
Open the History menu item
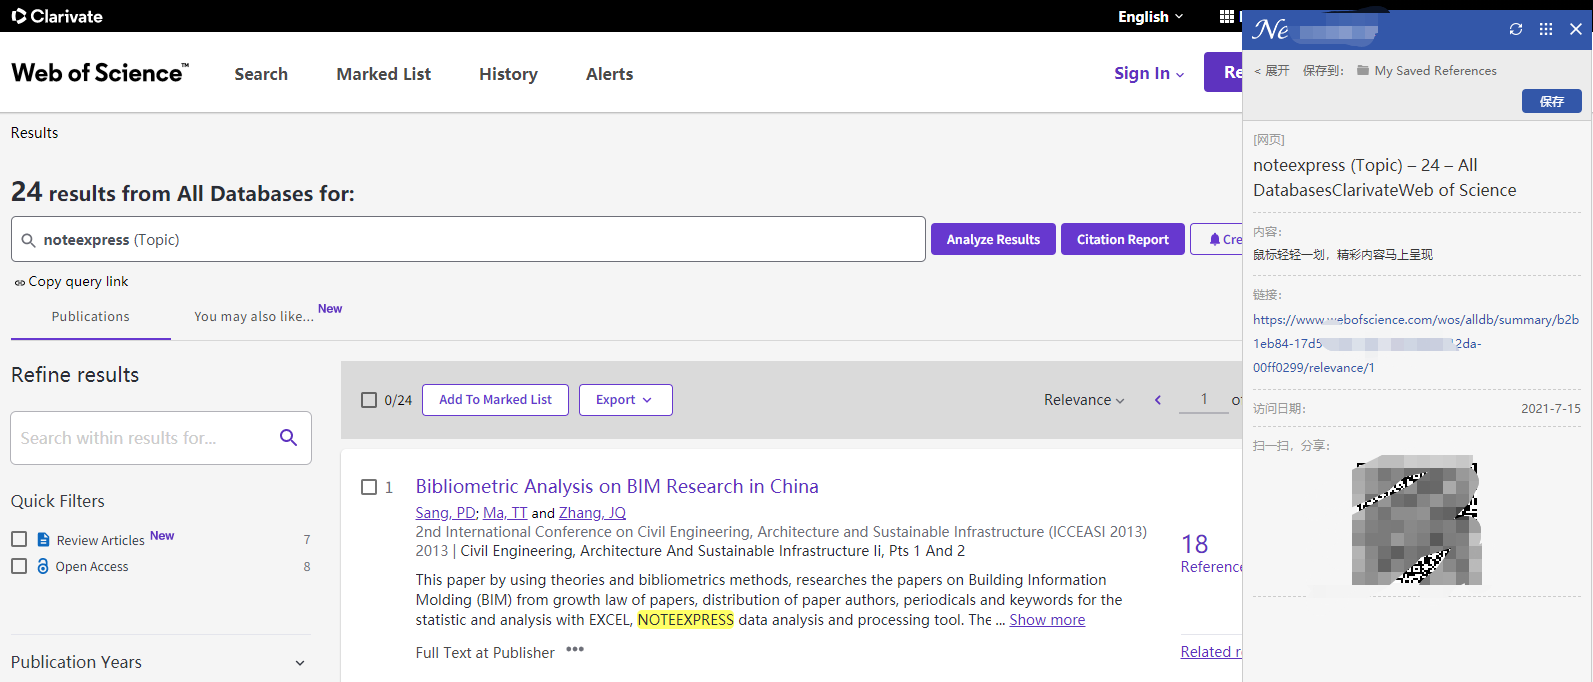[x=508, y=74]
